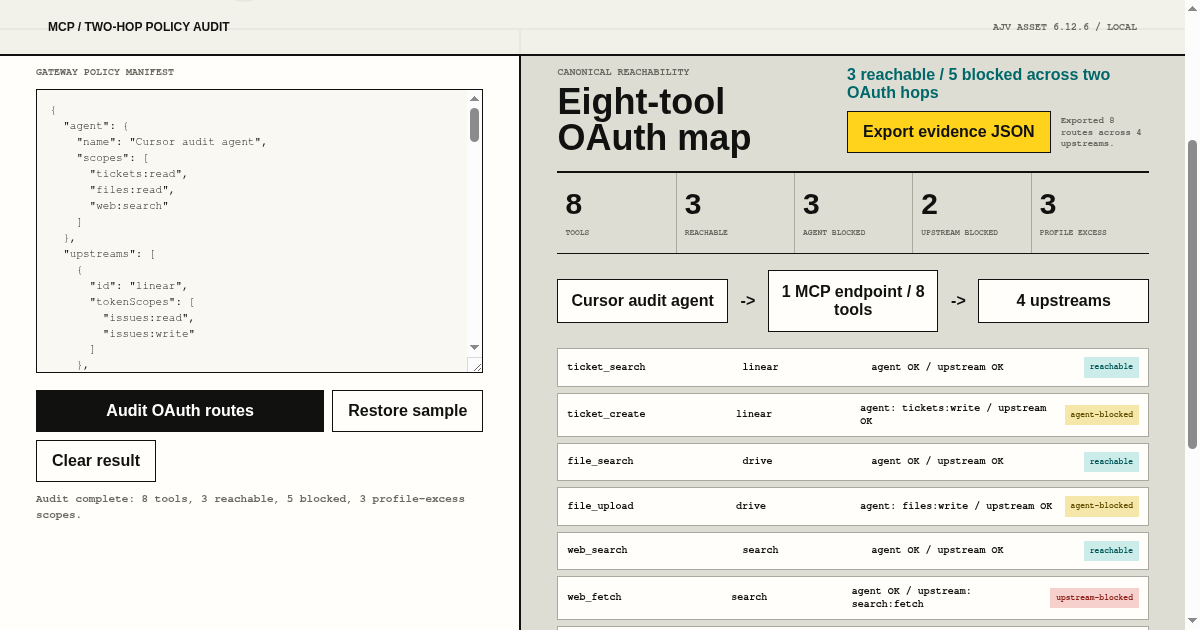Click the AJV ASSET 6.12.6 / LOCAL label

tap(1065, 27)
